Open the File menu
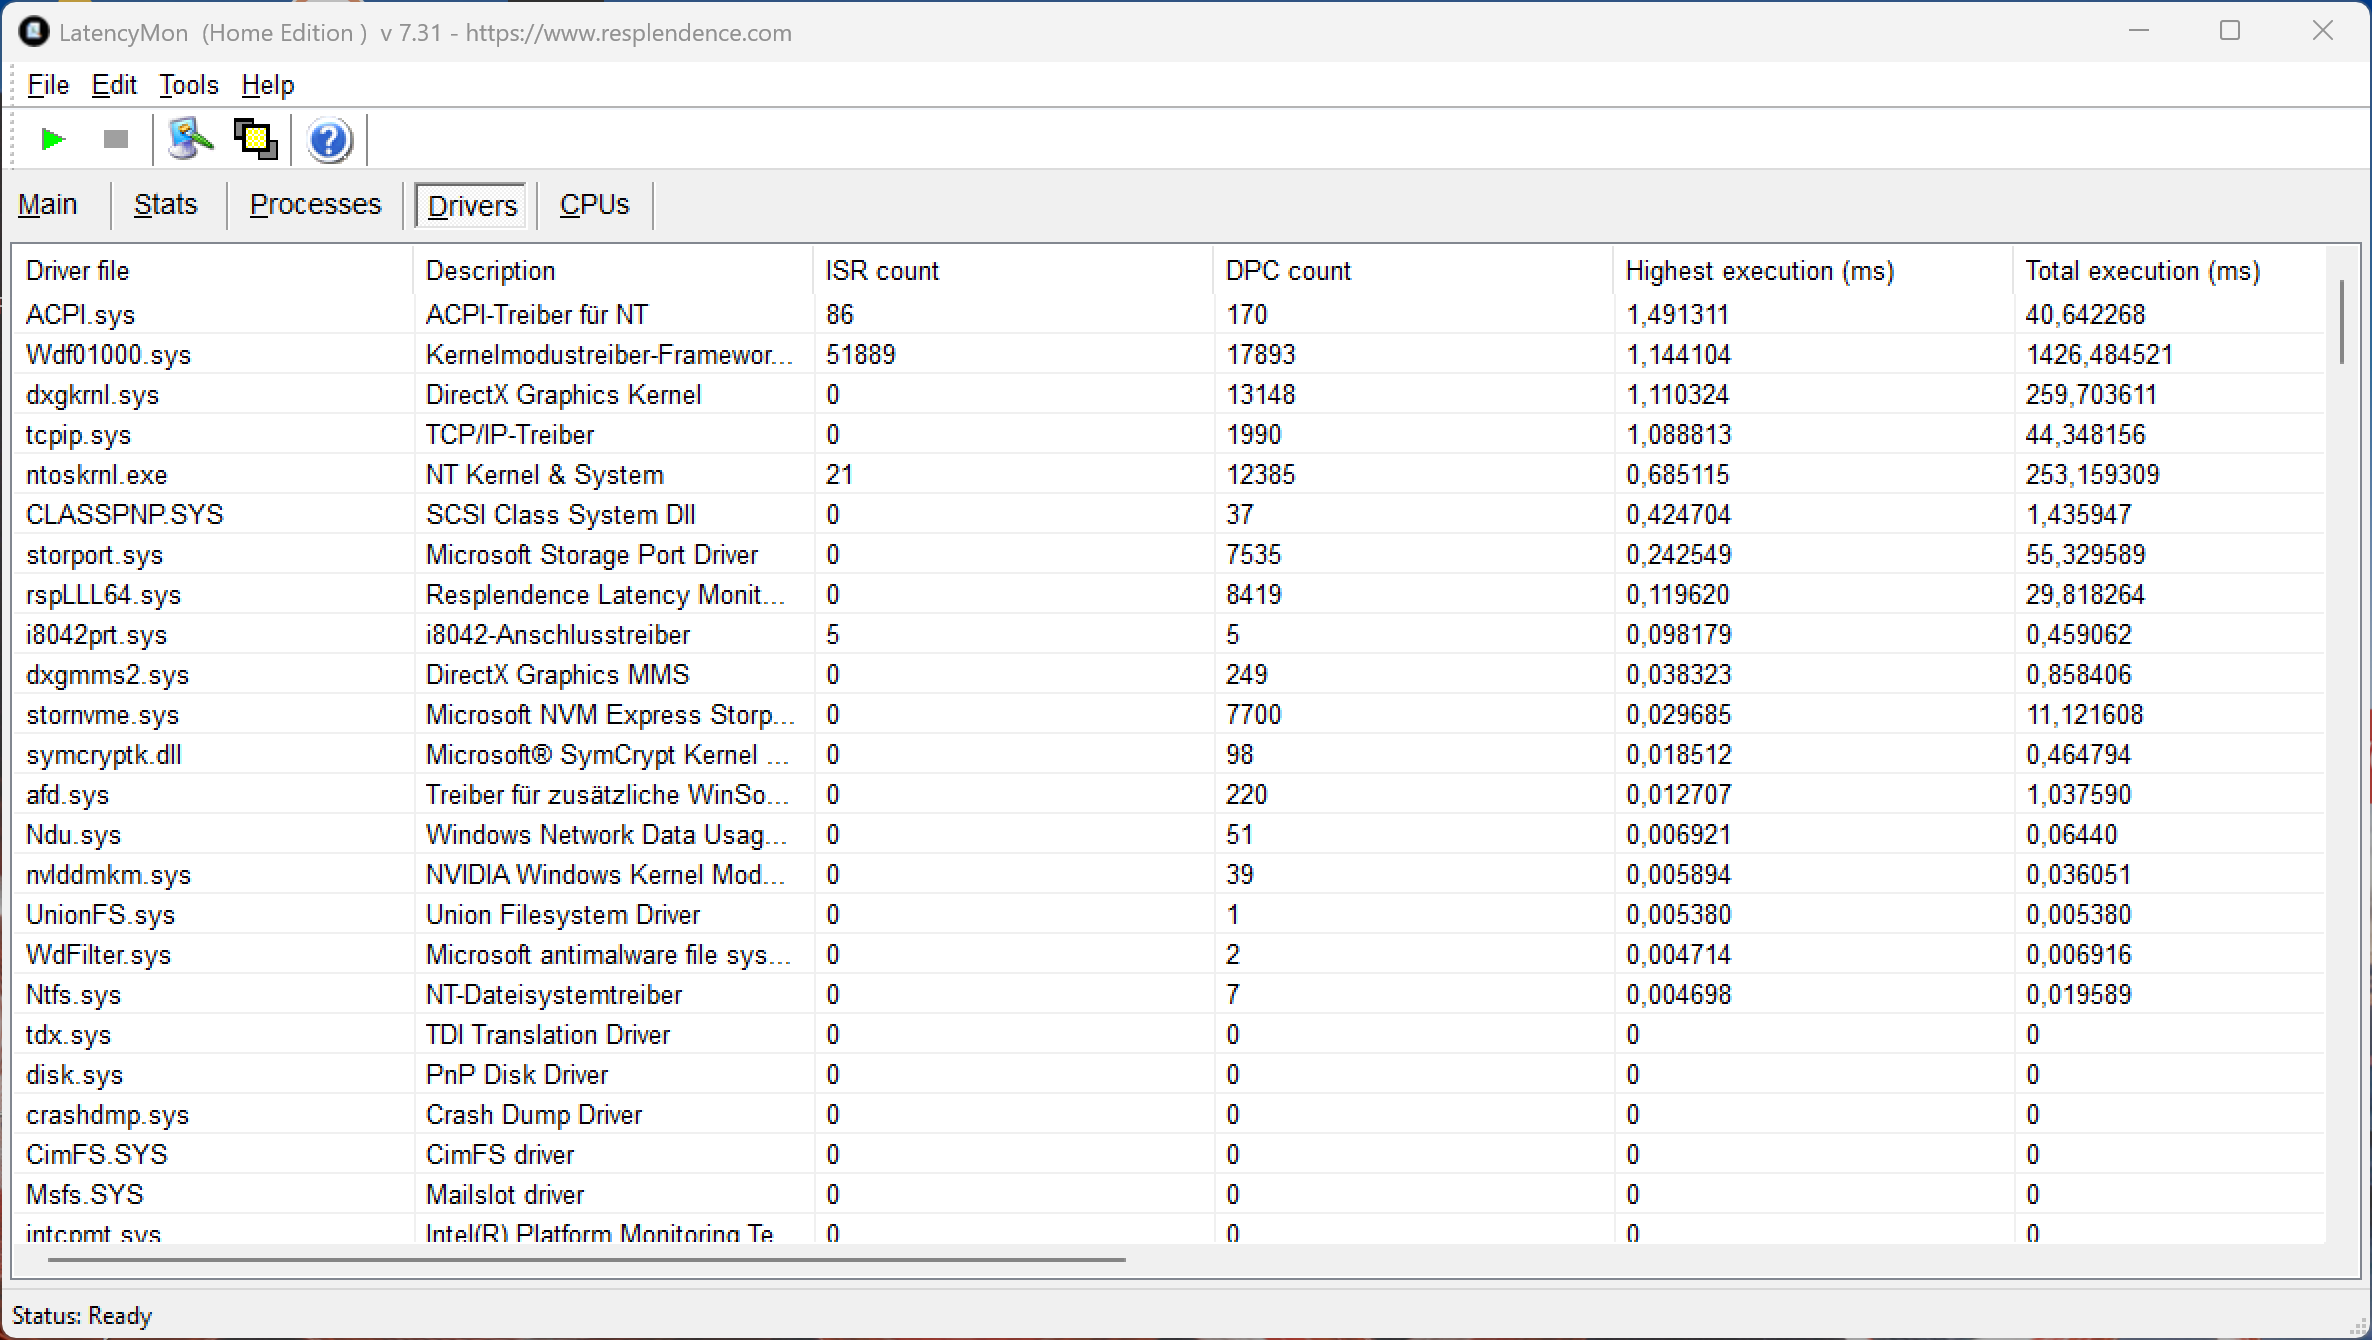Screen dimensions: 2372x1340 (48, 85)
